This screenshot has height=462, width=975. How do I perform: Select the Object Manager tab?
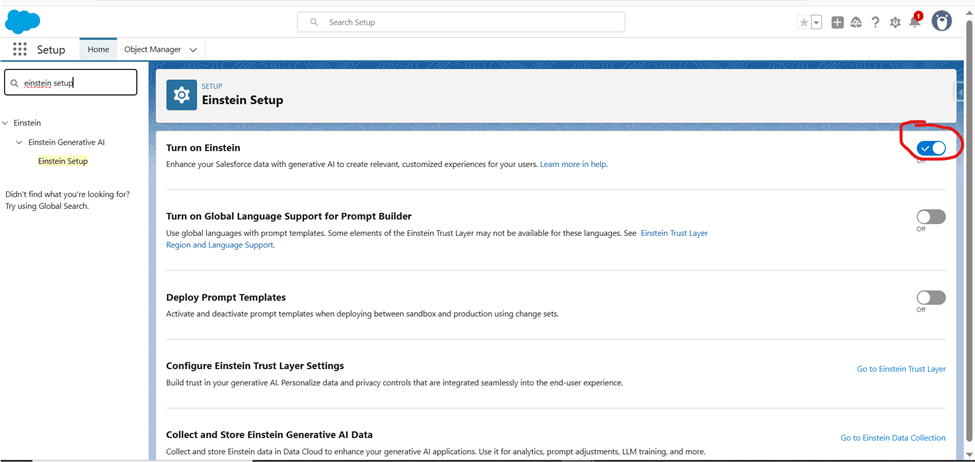(x=152, y=49)
